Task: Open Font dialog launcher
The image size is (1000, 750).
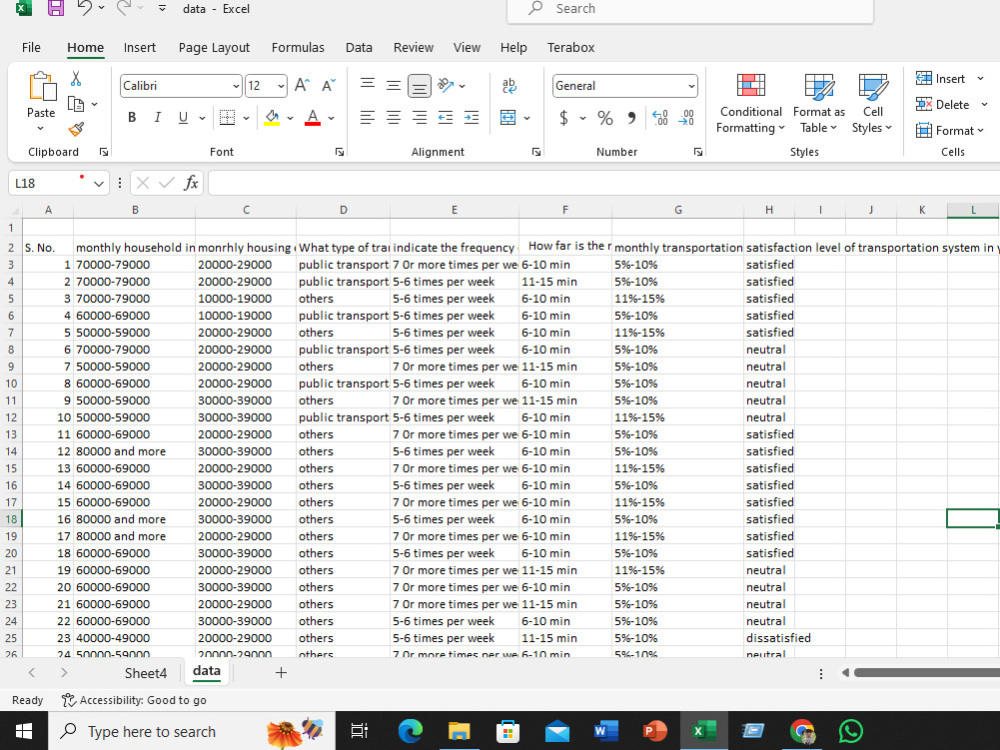Action: (x=340, y=152)
